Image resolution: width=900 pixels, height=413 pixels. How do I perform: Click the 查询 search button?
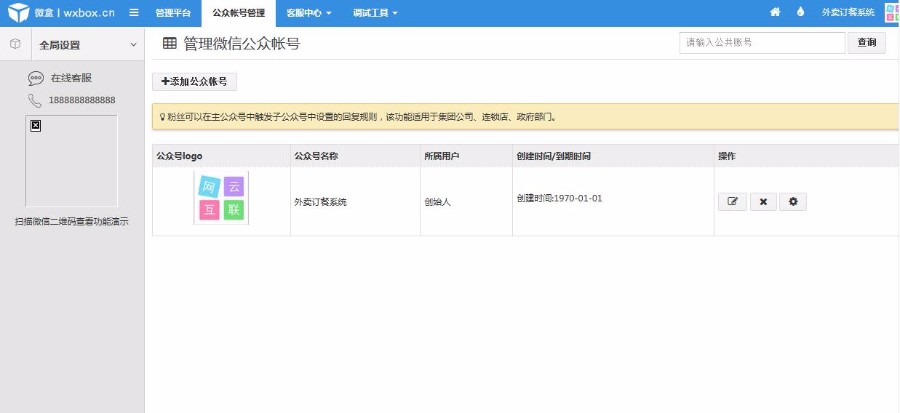click(866, 42)
